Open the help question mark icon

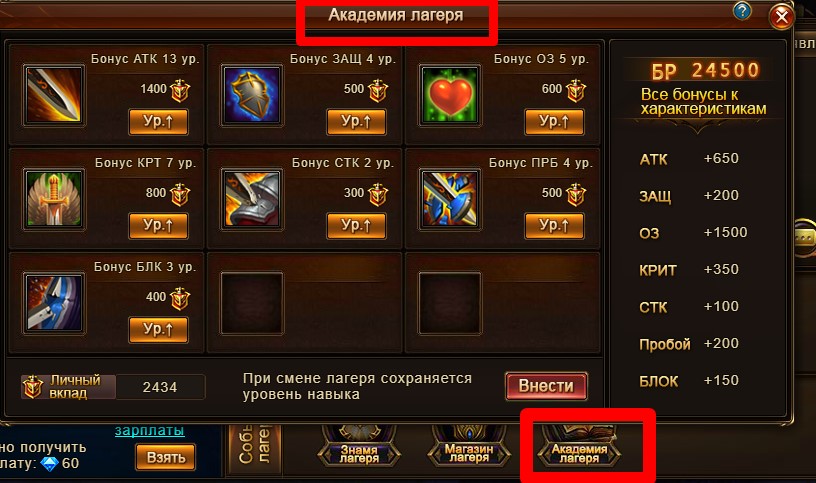tap(742, 11)
